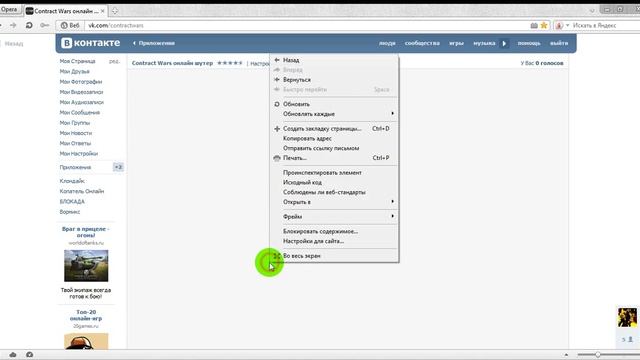Choose Проинспектировать элемент menu item
640x360 pixels.
point(334,173)
